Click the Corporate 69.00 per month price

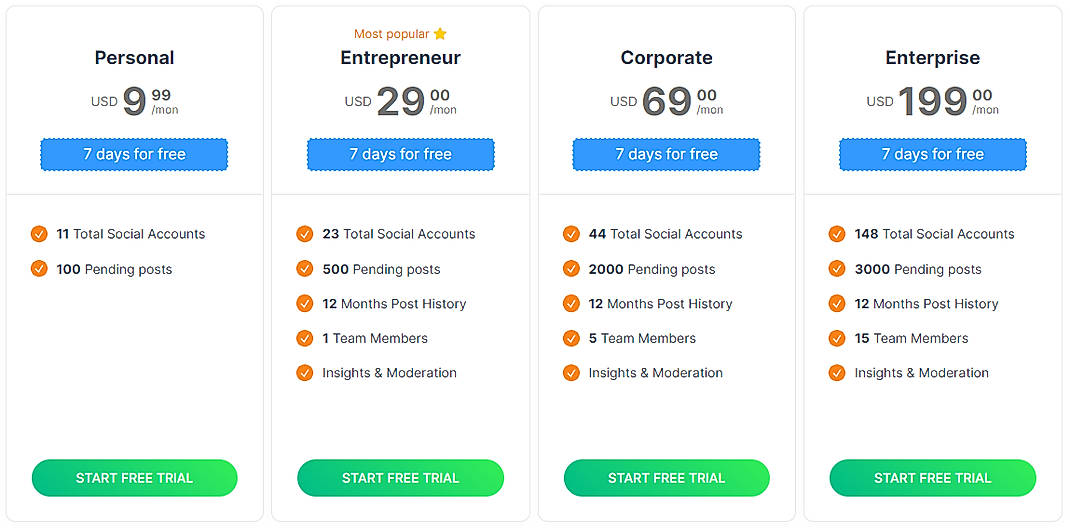point(667,101)
